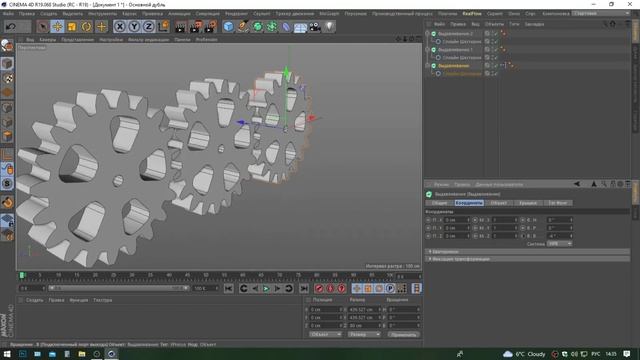The height and width of the screenshot is (360, 640).
Task: Open the Создать menu
Action: click(49, 14)
